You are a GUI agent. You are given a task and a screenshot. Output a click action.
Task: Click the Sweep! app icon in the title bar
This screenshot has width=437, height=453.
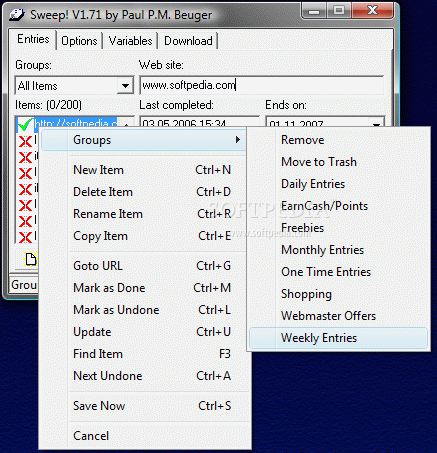(17, 15)
